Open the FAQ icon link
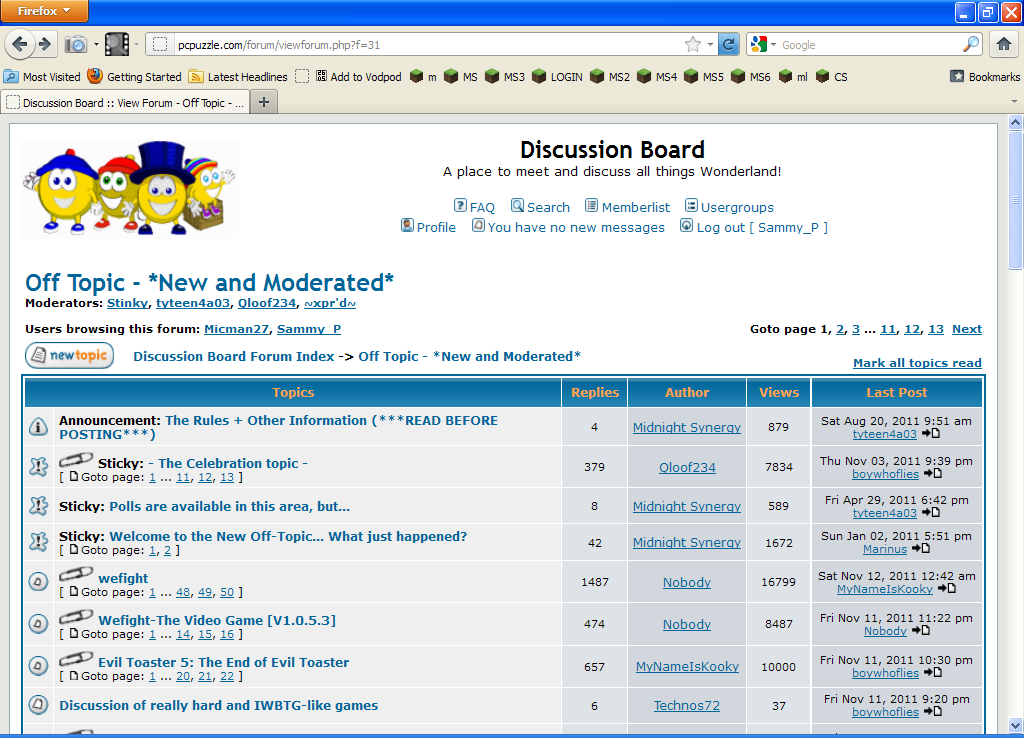Viewport: 1024px width, 738px height. click(x=460, y=206)
